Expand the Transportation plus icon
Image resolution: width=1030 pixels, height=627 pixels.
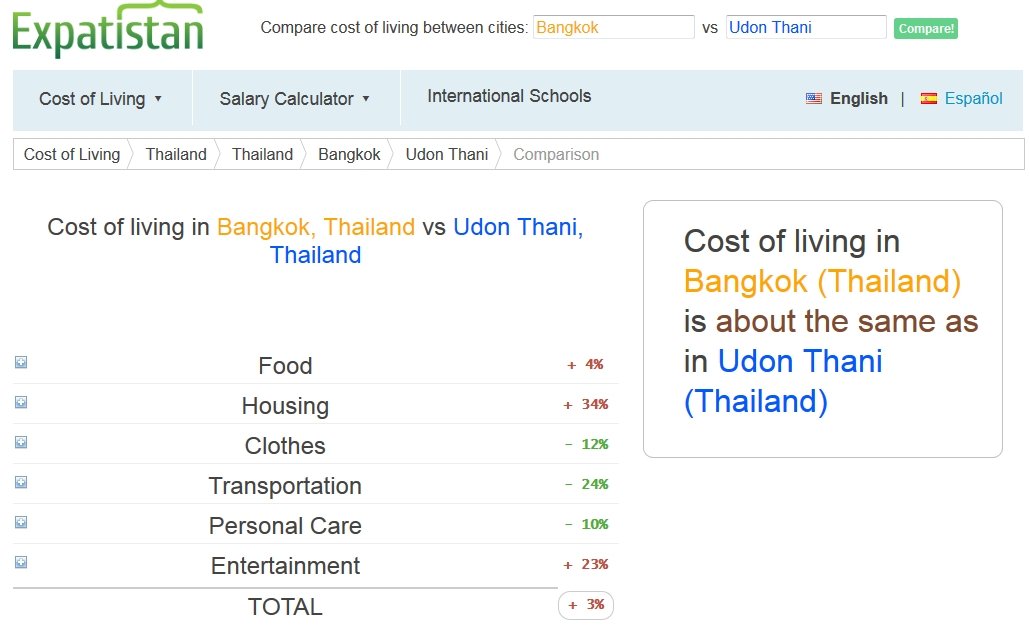(21, 482)
